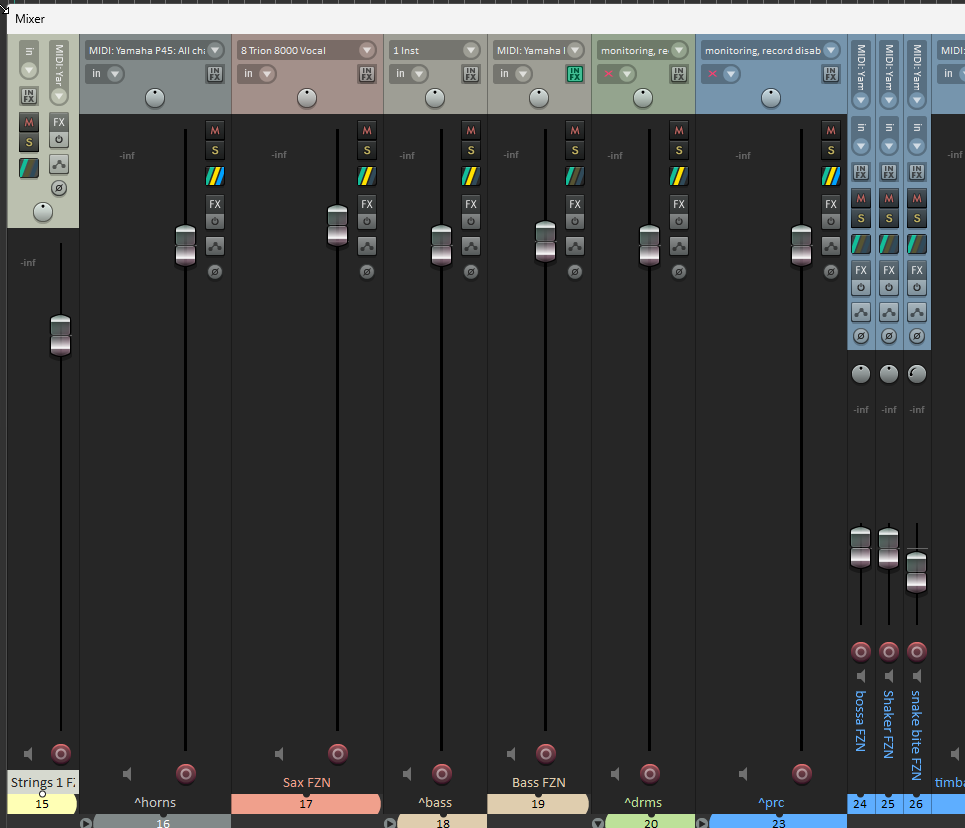The image size is (965, 828).
Task: Bypass FX on Sax FZN track
Action: click(x=367, y=221)
